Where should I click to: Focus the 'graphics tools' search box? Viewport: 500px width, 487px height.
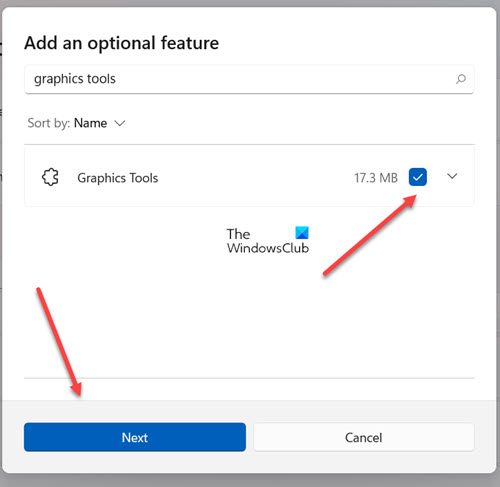[249, 79]
